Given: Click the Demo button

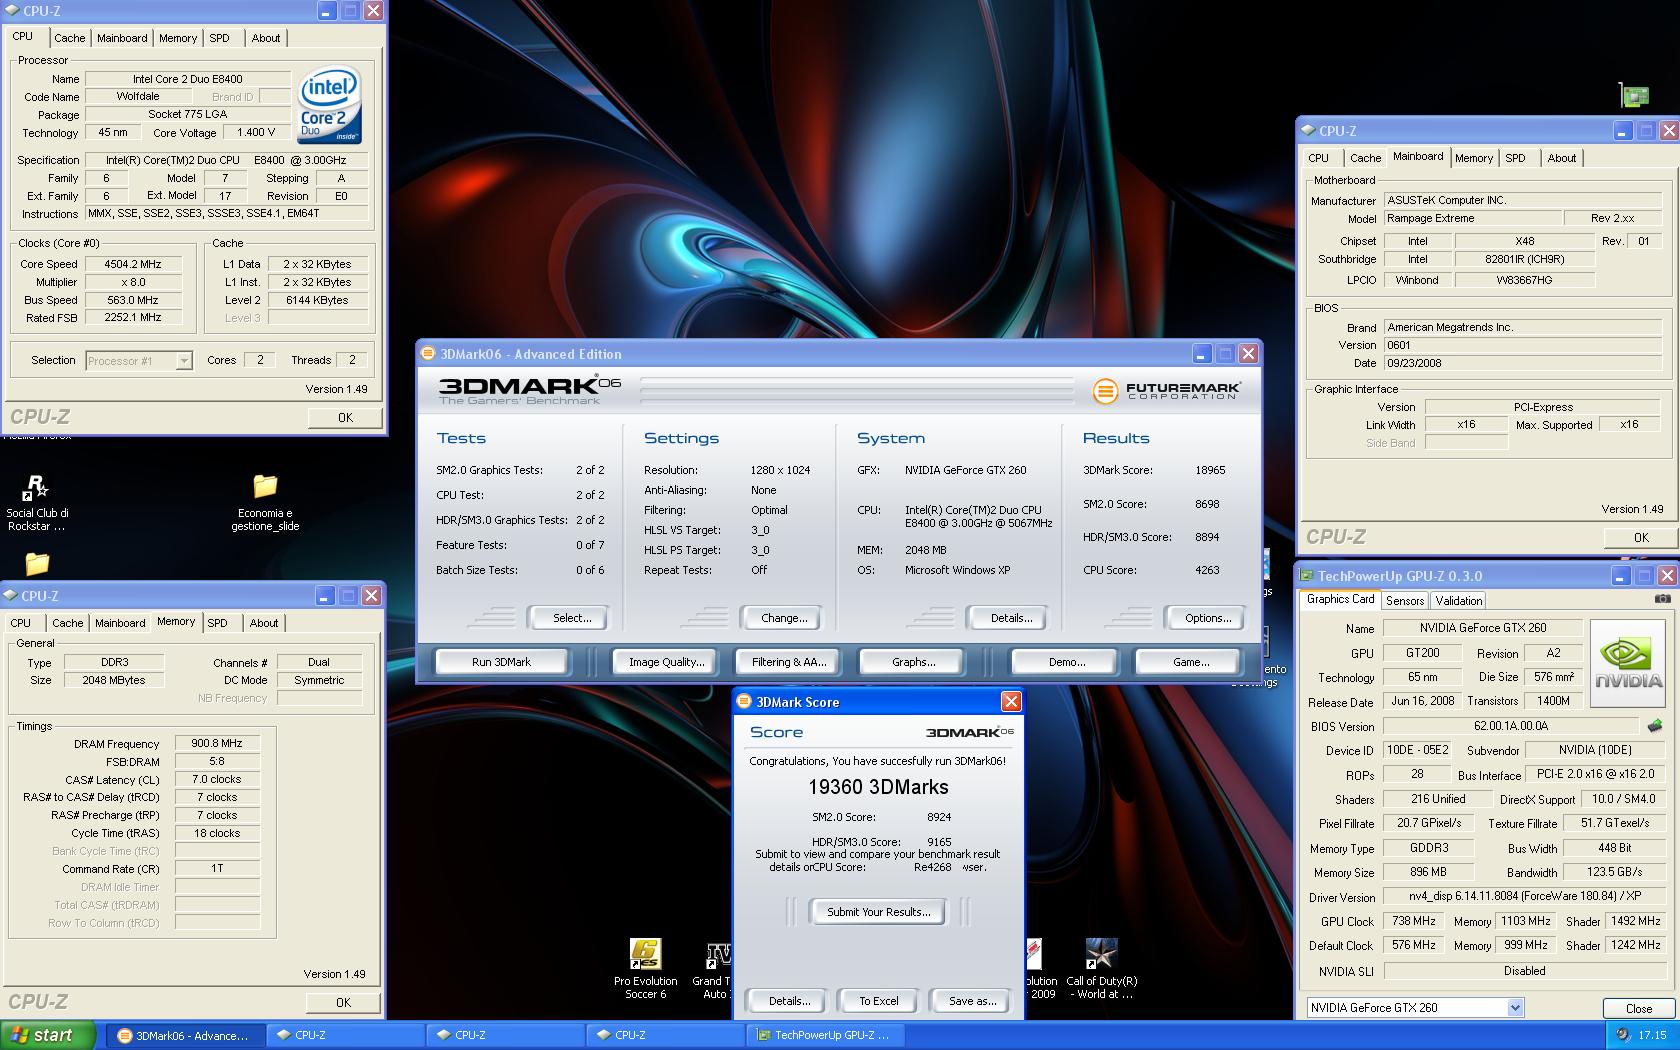Looking at the screenshot, I should point(1066,662).
